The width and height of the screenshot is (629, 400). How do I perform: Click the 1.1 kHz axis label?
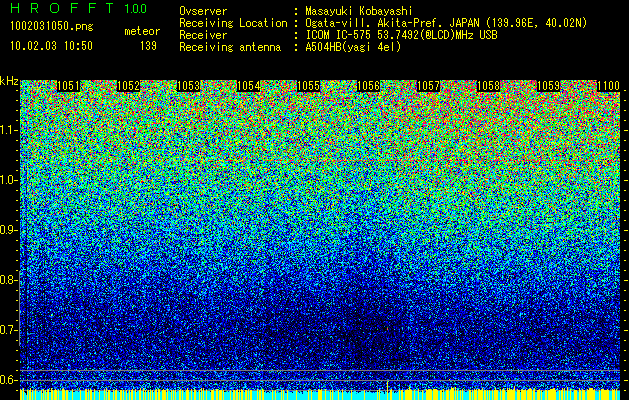point(8,130)
